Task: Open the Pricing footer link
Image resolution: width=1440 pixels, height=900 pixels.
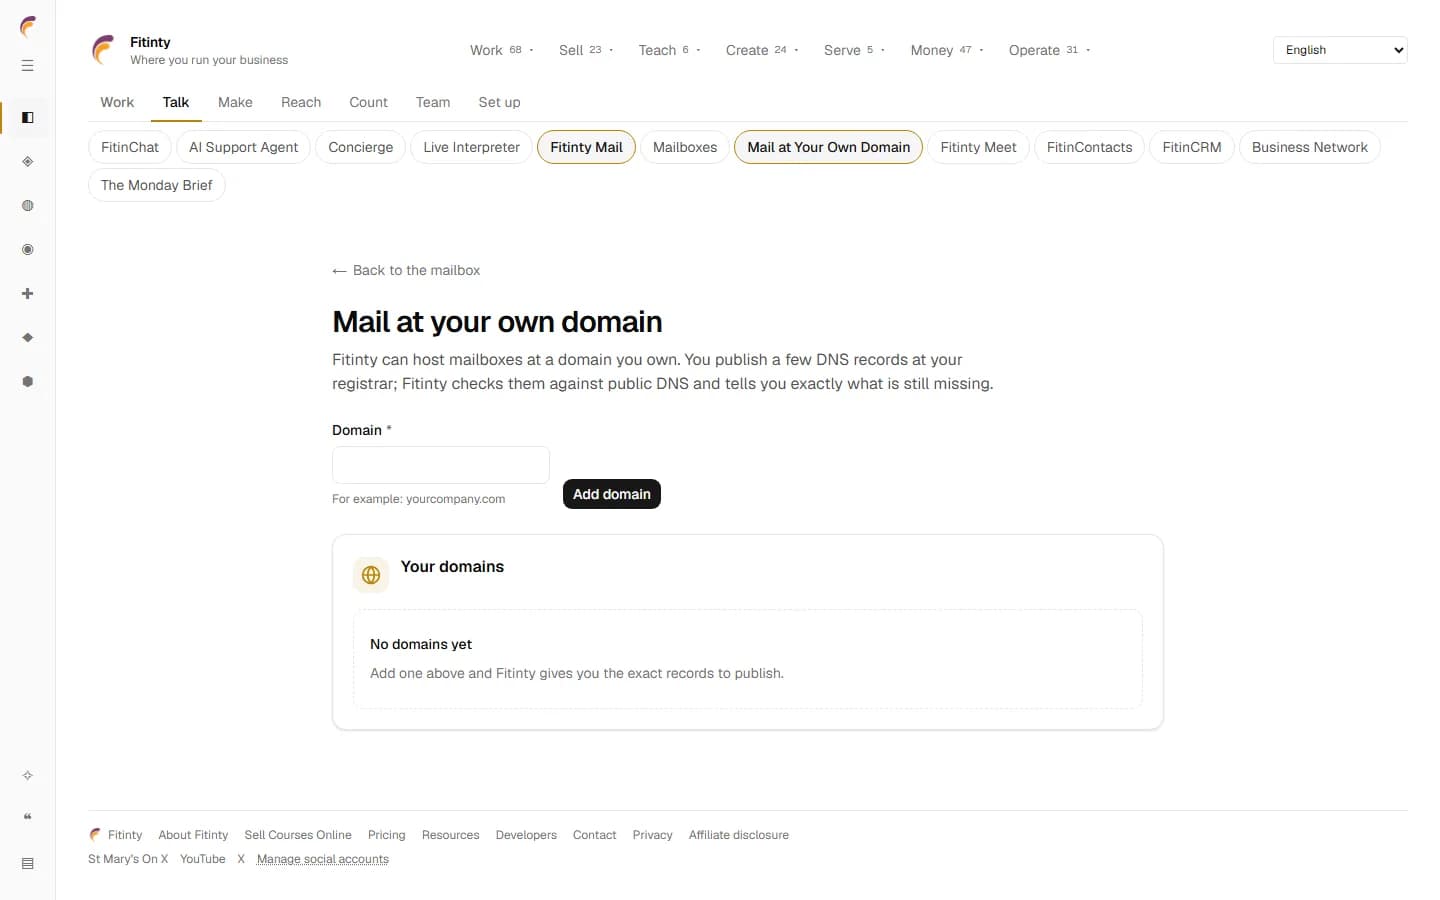Action: (386, 835)
